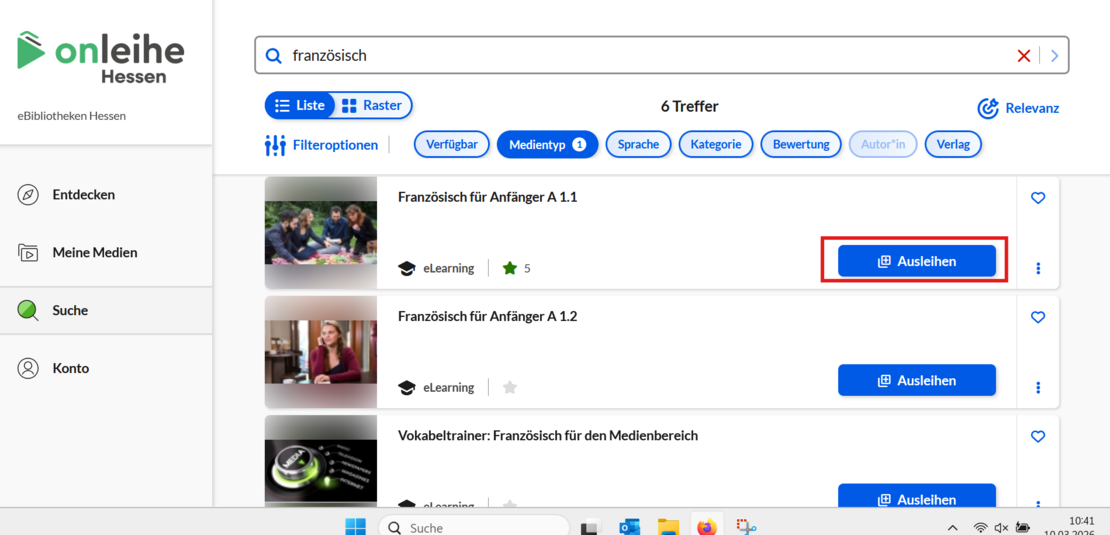Click the Onleihe Hessen logo
Screen dimensions: 1110x535
pos(101,57)
